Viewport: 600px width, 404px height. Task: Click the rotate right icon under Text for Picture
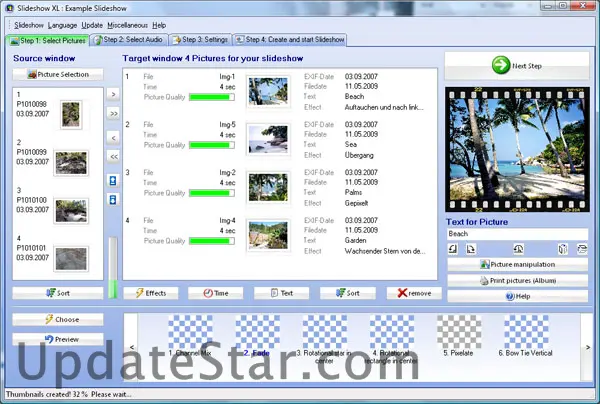[x=471, y=249]
